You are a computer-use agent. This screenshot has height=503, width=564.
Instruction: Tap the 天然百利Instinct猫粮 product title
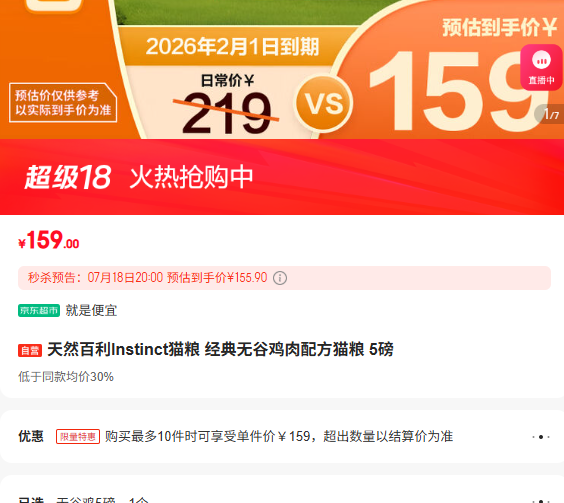(220, 349)
